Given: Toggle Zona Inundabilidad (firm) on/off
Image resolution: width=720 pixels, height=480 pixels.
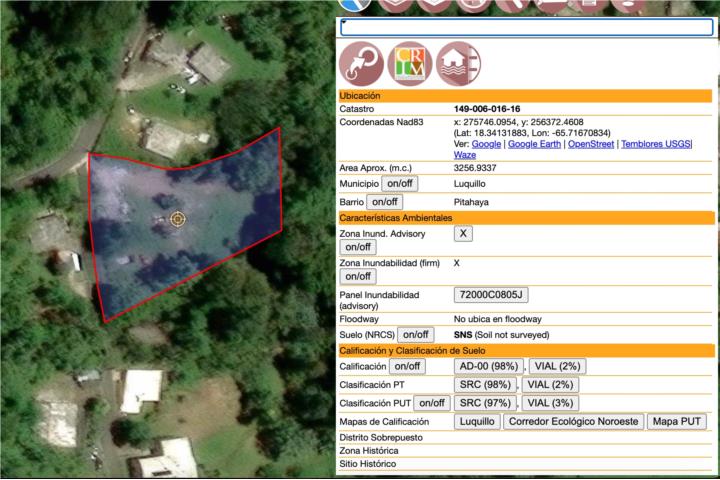Looking at the screenshot, I should [358, 277].
